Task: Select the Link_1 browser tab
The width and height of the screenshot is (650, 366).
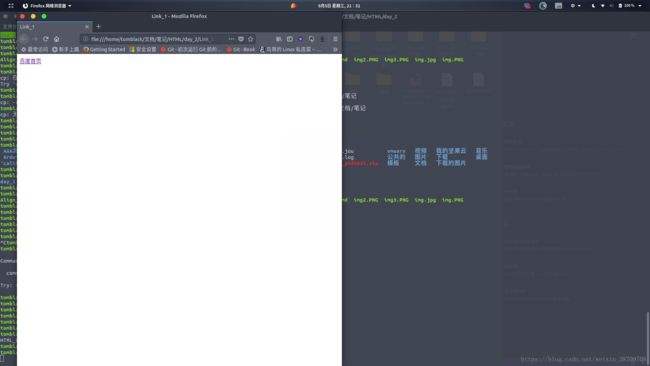Action: click(x=54, y=27)
